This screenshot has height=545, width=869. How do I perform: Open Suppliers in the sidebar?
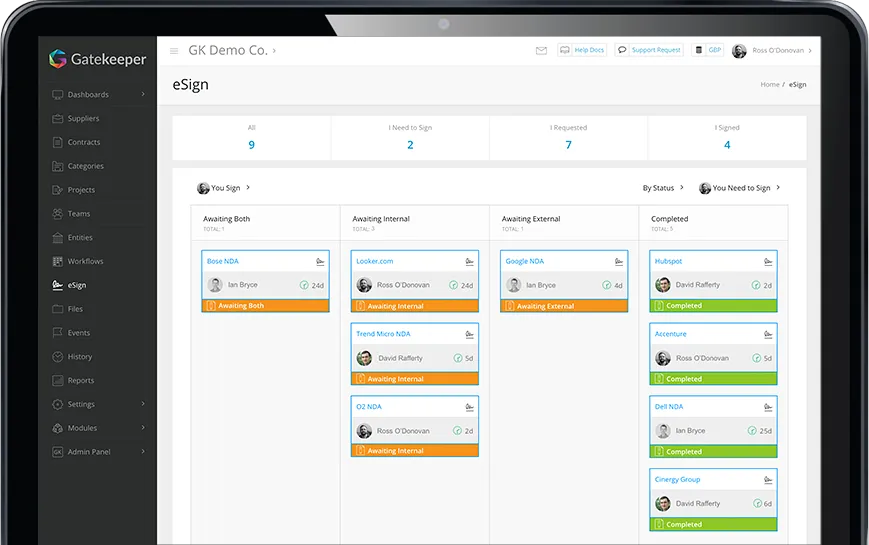[83, 119]
